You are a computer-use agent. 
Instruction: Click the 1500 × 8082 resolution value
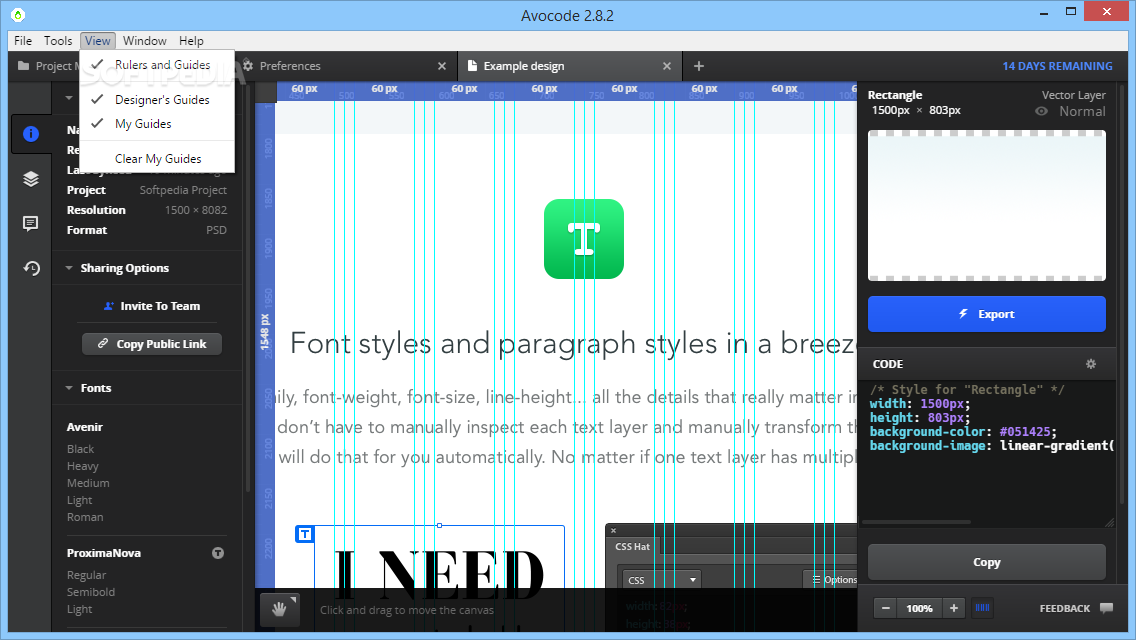196,210
